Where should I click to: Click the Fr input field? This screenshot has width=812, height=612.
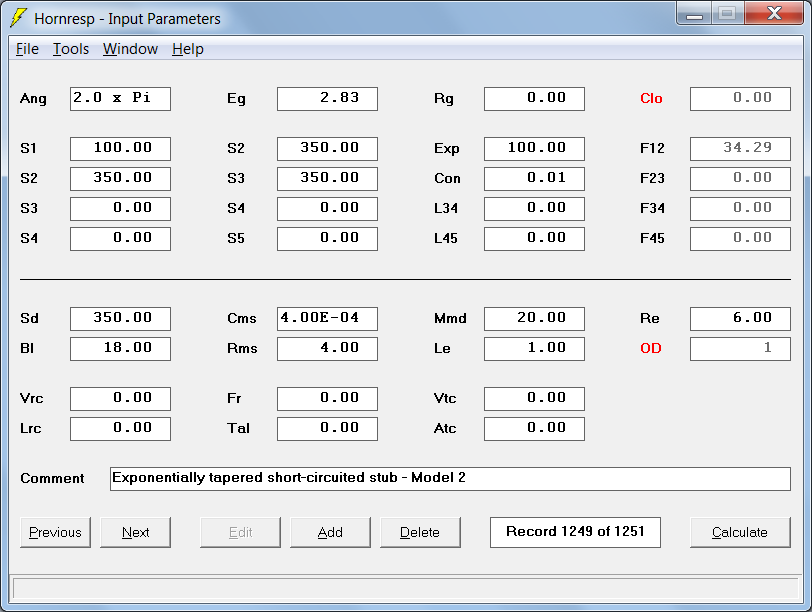point(327,399)
